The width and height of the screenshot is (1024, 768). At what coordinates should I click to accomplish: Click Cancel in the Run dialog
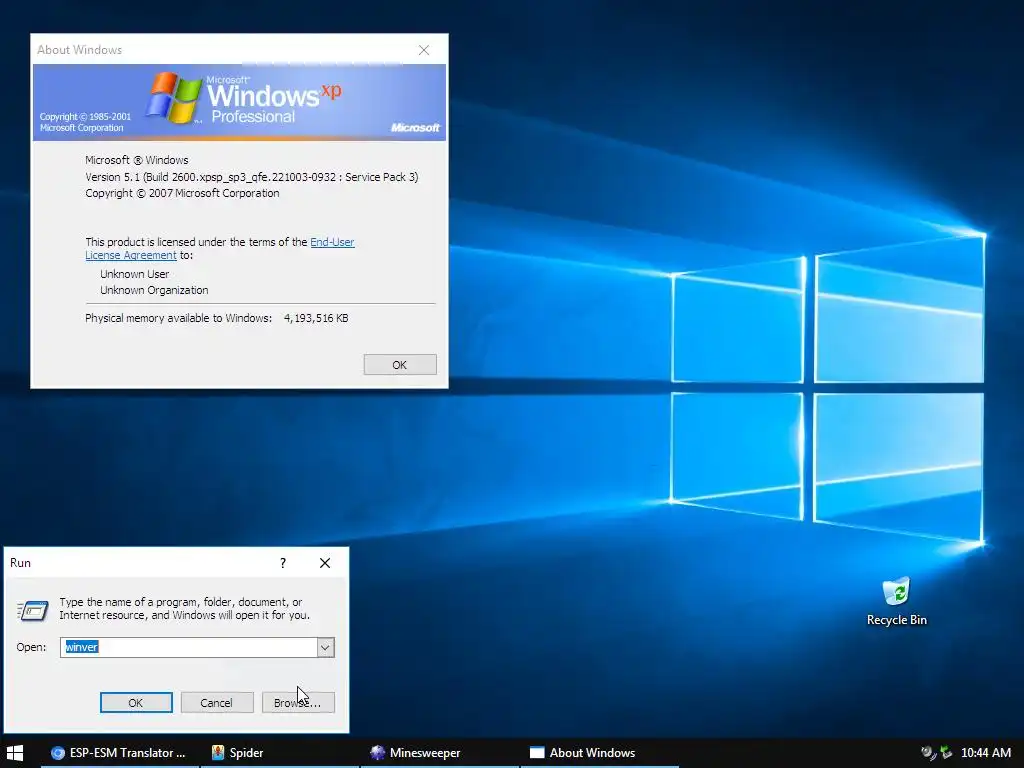pyautogui.click(x=216, y=703)
